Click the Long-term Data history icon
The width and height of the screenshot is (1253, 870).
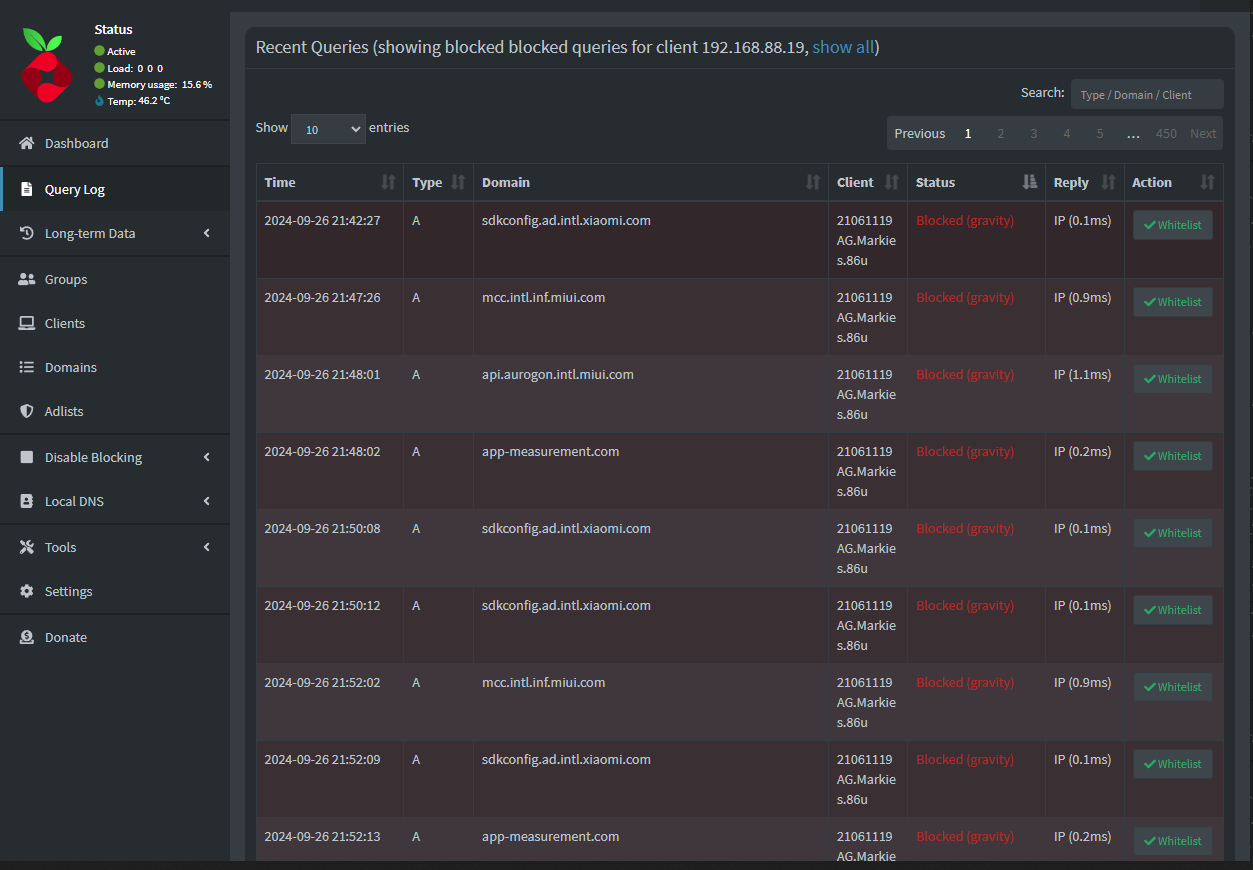pyautogui.click(x=27, y=233)
